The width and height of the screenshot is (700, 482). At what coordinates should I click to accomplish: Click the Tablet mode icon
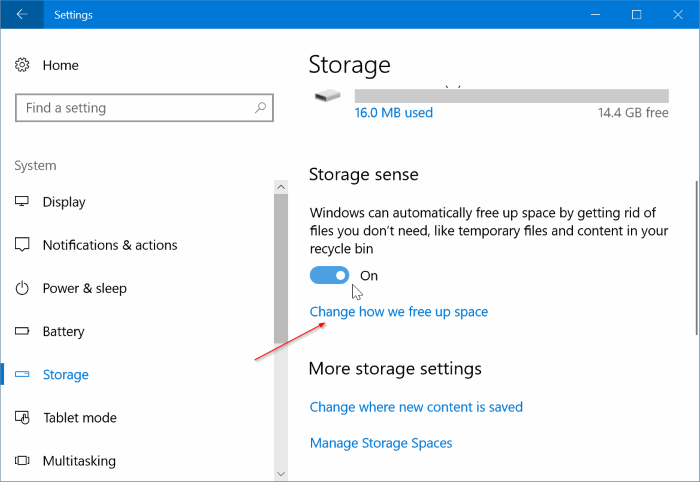[x=22, y=418]
